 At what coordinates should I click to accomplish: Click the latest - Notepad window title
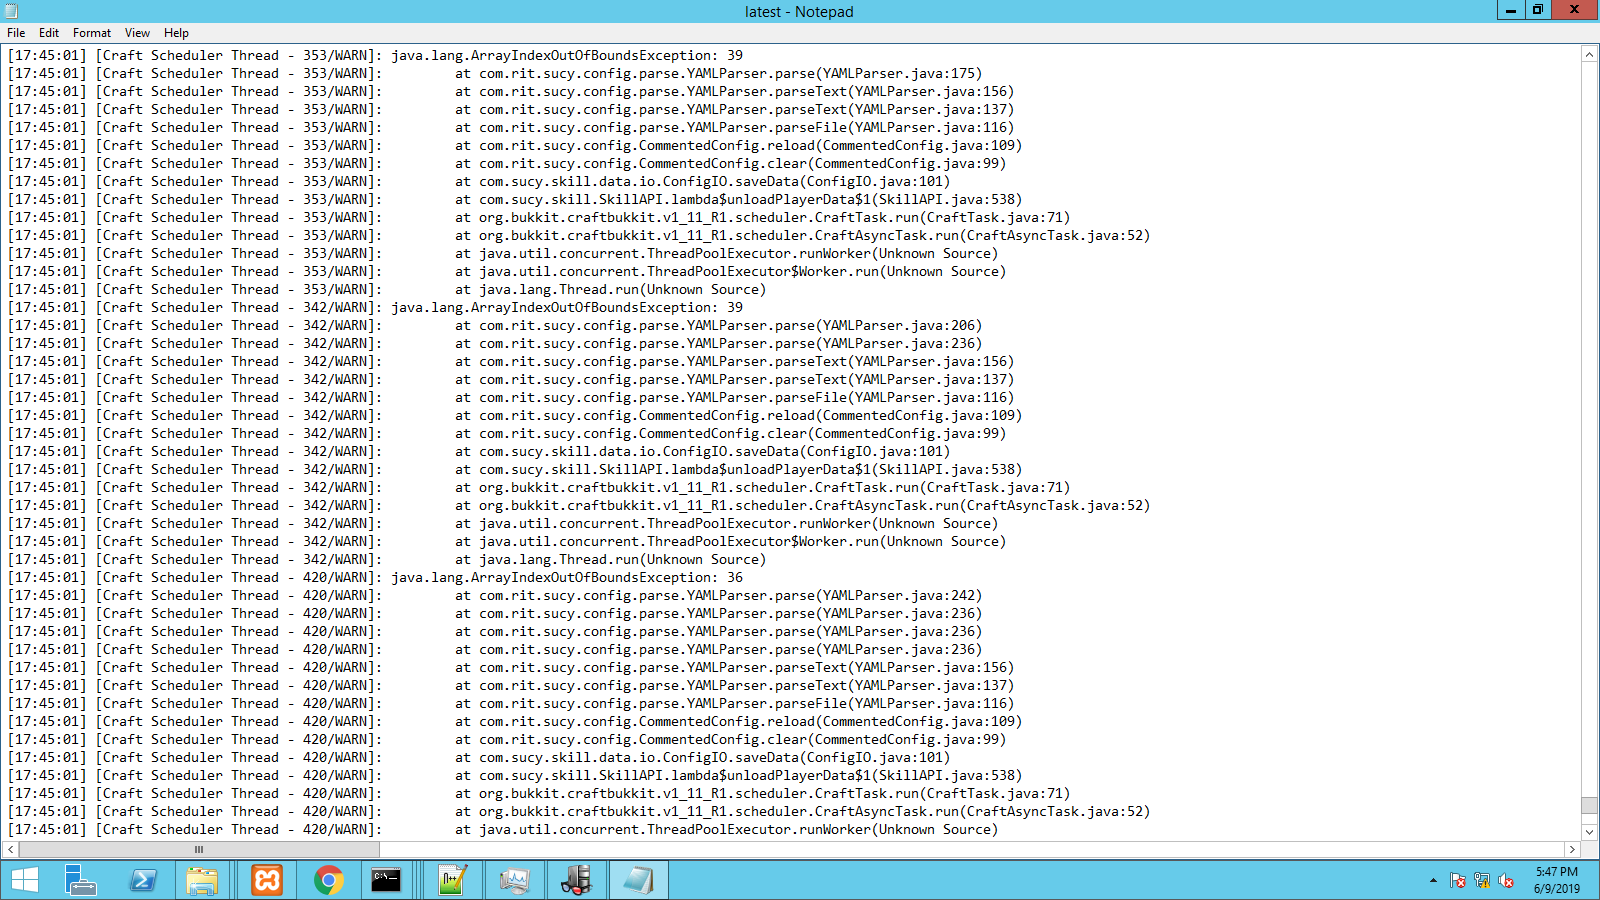[799, 11]
